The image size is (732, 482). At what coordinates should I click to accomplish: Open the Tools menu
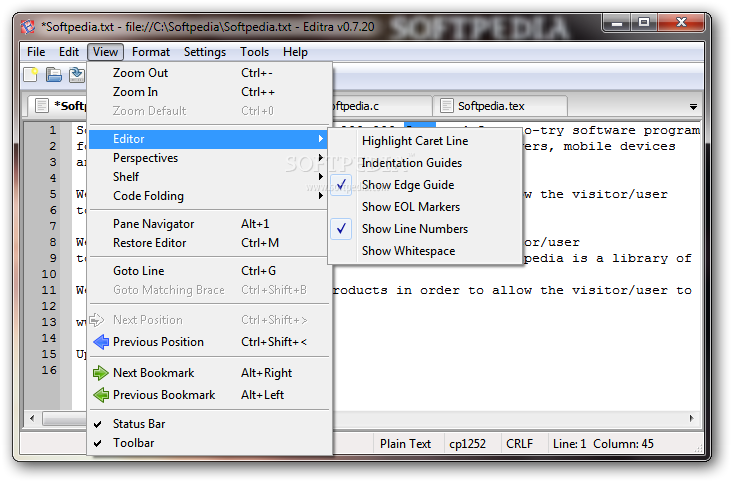coord(254,52)
